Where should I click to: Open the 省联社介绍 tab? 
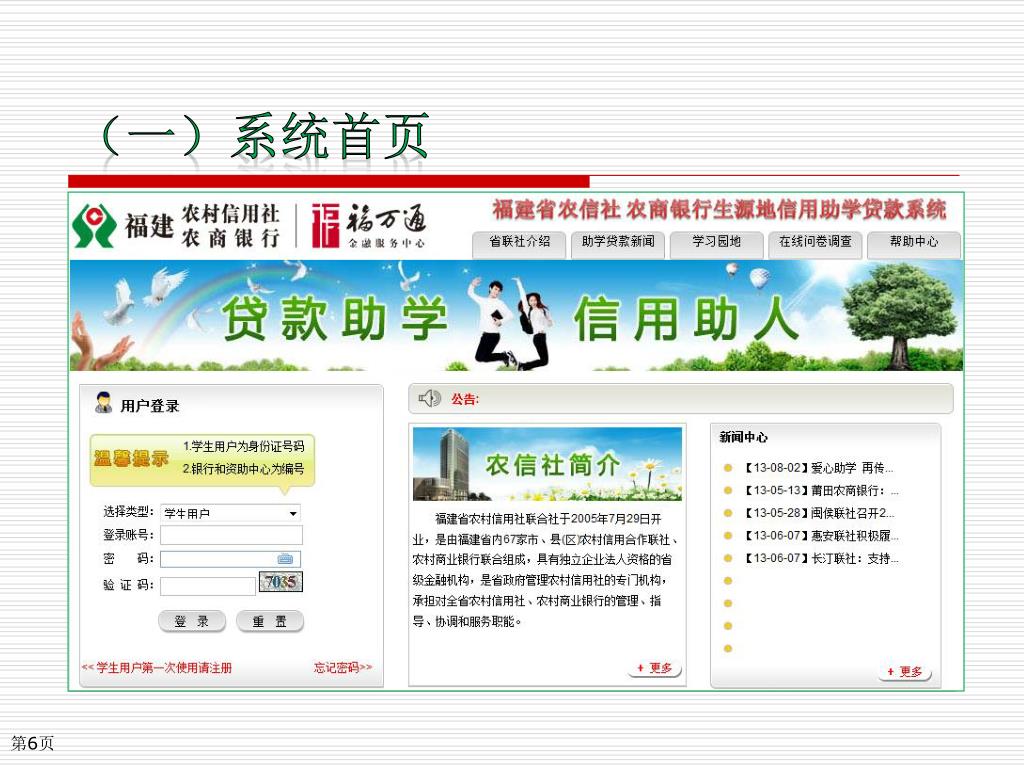(x=519, y=243)
